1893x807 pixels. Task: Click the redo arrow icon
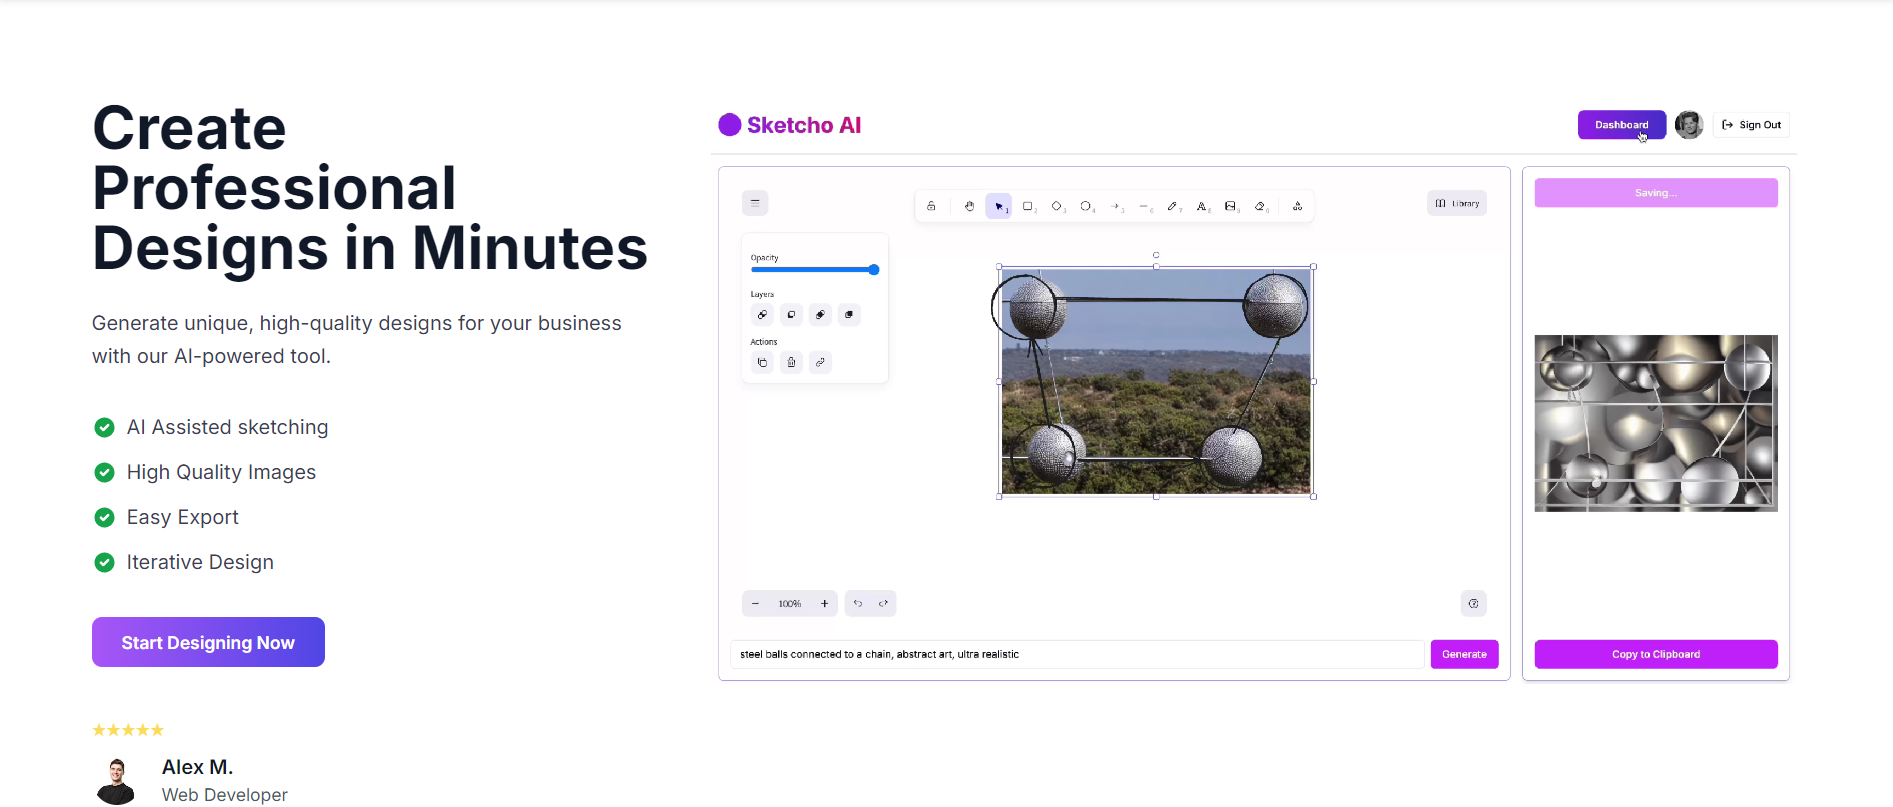pos(883,604)
